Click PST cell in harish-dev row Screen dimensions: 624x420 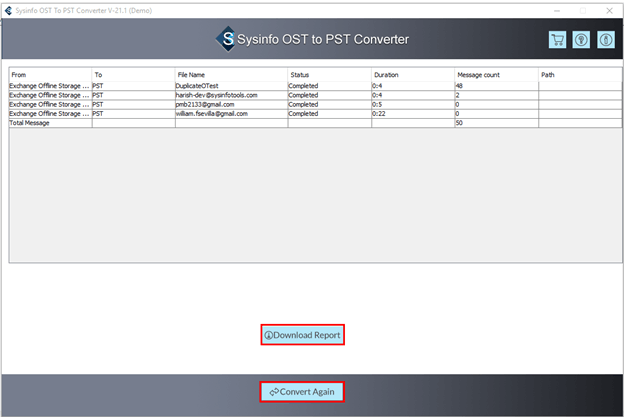pos(133,95)
